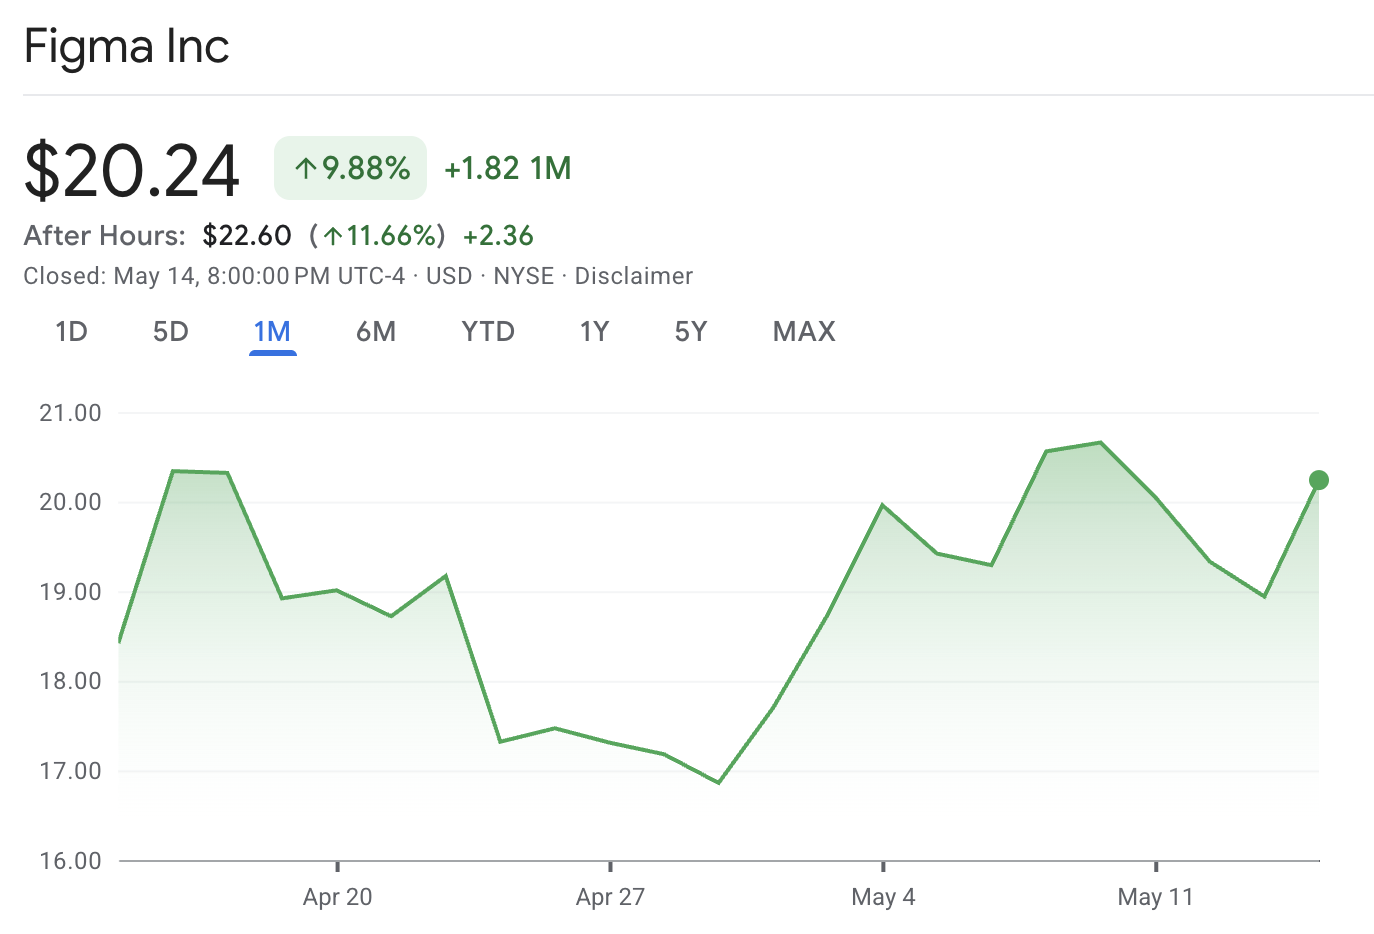Select the 1D time range tab
The height and width of the screenshot is (934, 1374).
(x=71, y=332)
